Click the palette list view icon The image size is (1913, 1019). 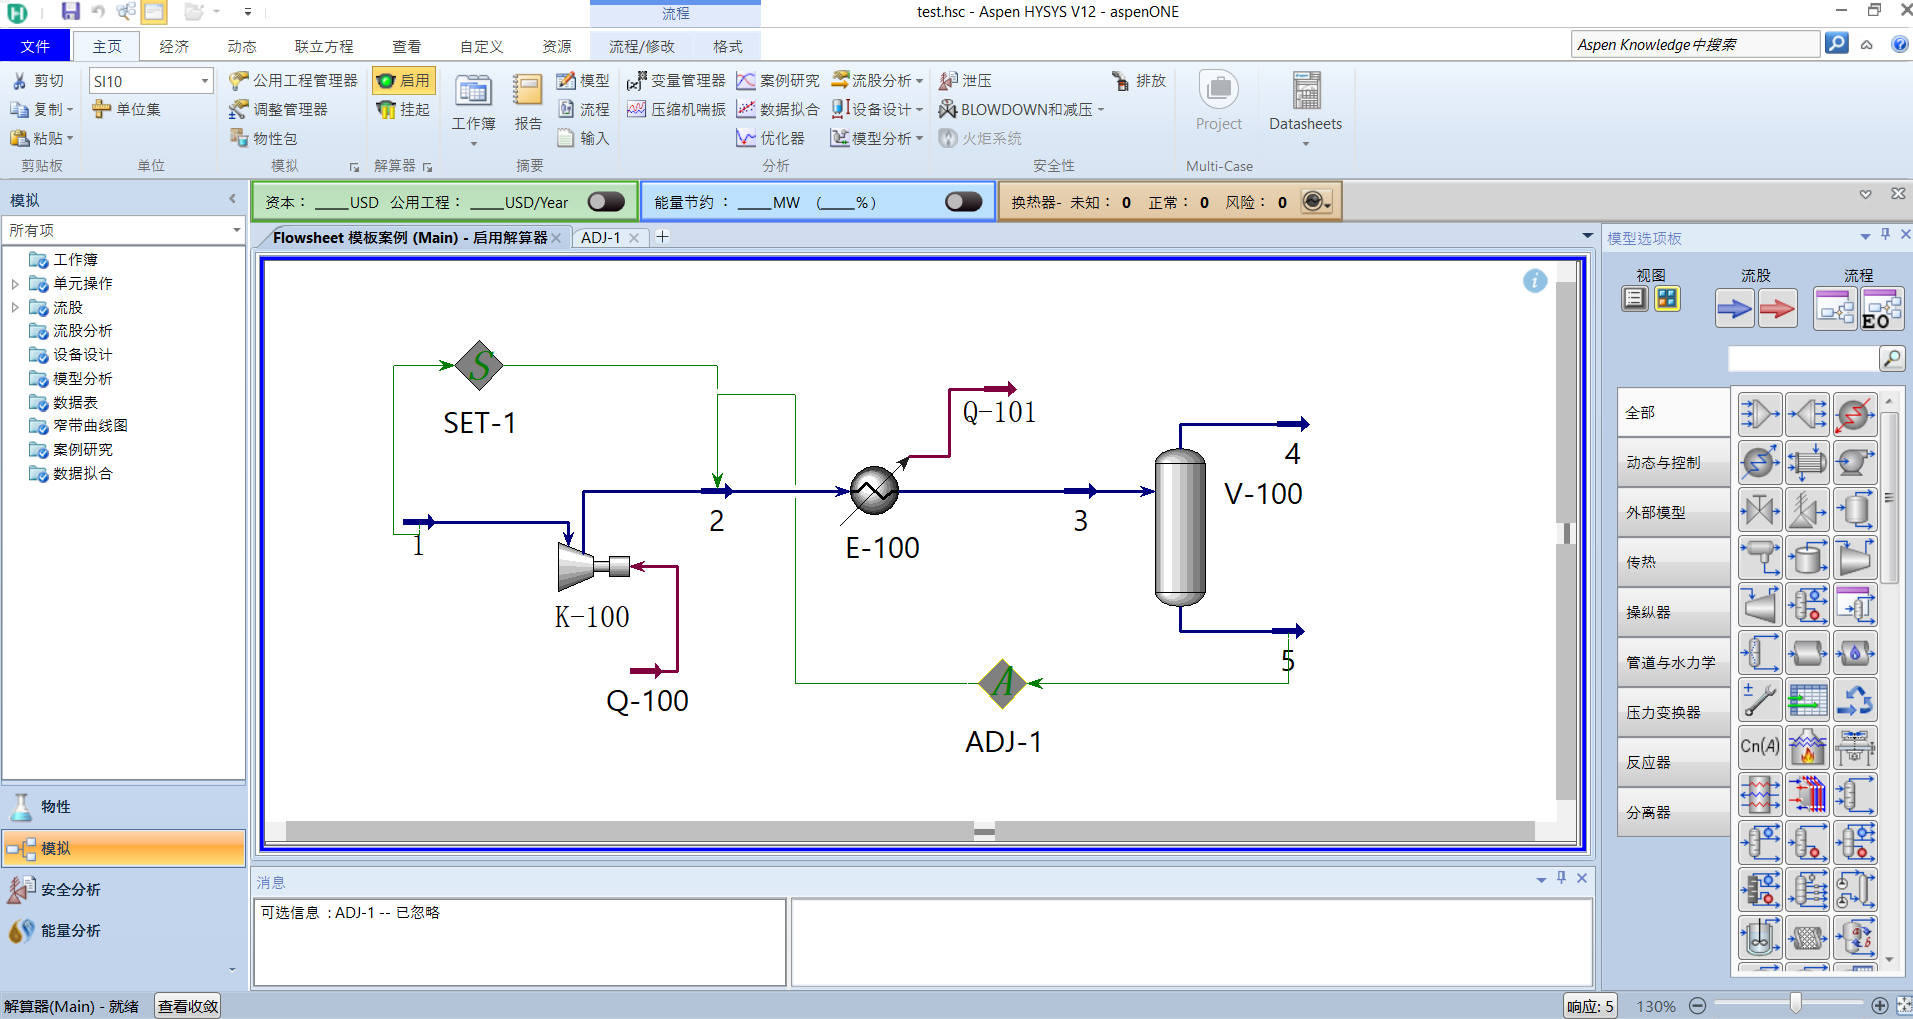(1635, 298)
